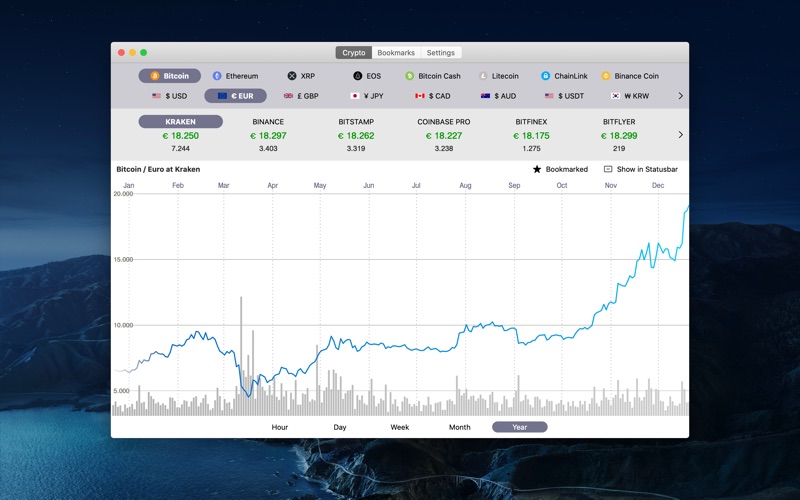Select the COINBASE PRO exchange
Viewport: 800px width, 500px height.
444,122
